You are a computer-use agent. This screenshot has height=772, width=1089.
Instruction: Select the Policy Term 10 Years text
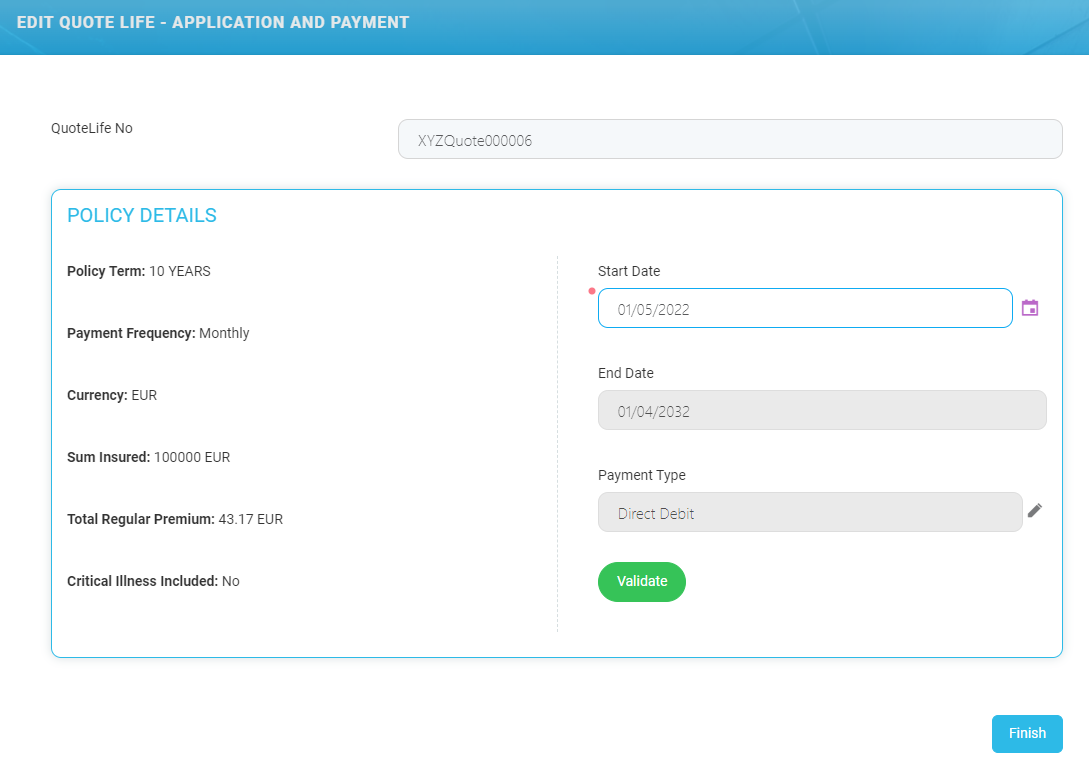(x=139, y=271)
